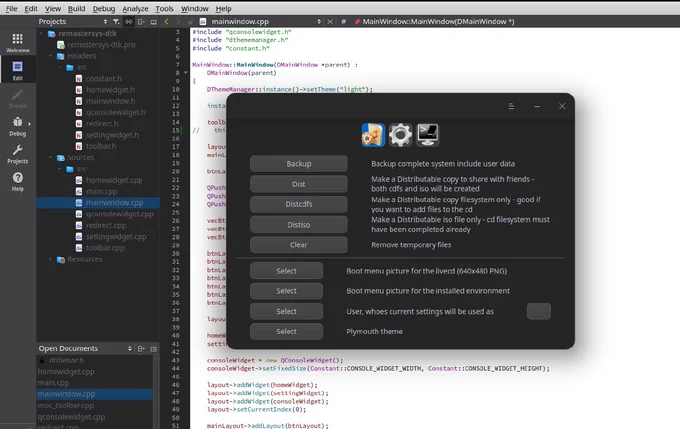Viewport: 680px width, 429px height.
Task: Open the Tools menu
Action: [164, 8]
